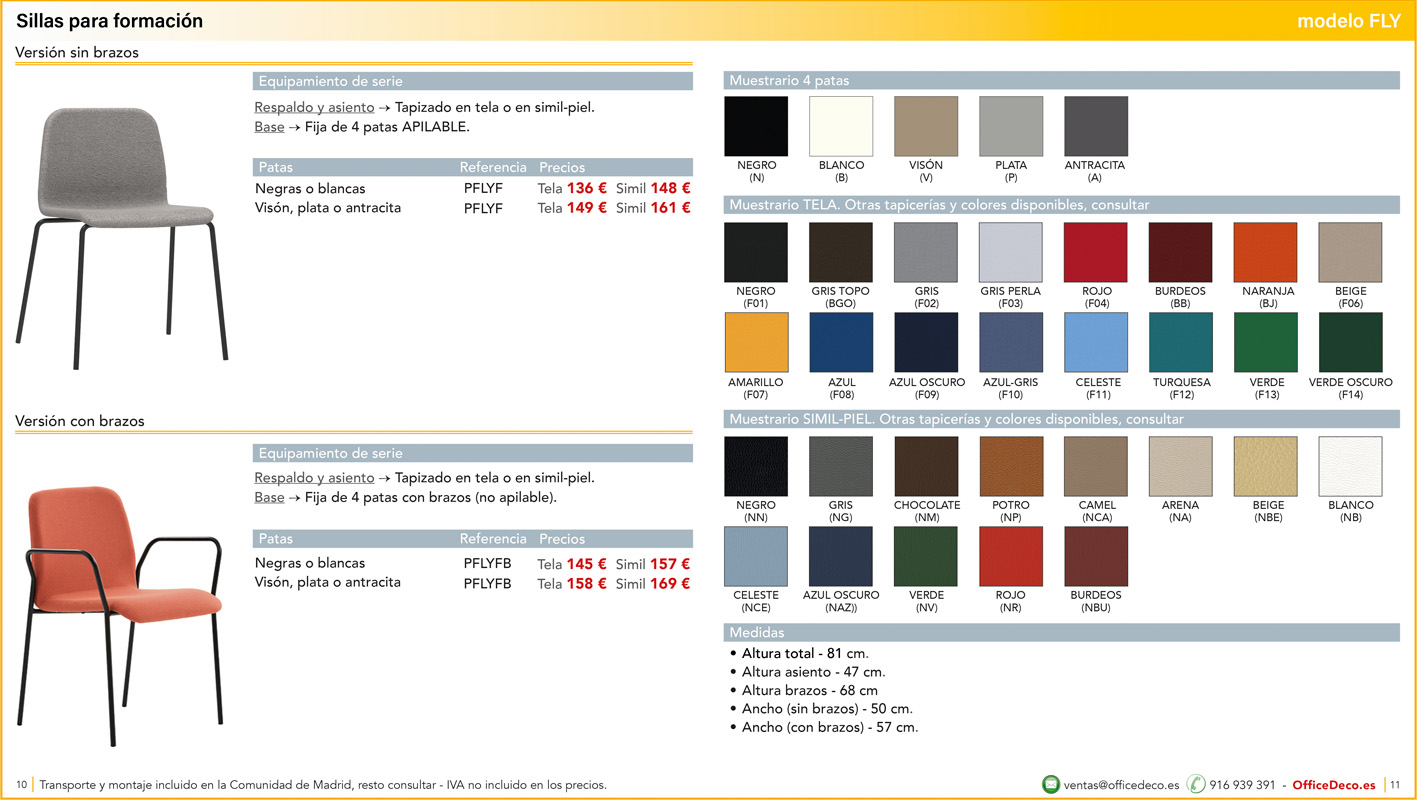Select the NEGRO (NN) simil-piel swatch
The width and height of the screenshot is (1417, 800).
(x=756, y=466)
